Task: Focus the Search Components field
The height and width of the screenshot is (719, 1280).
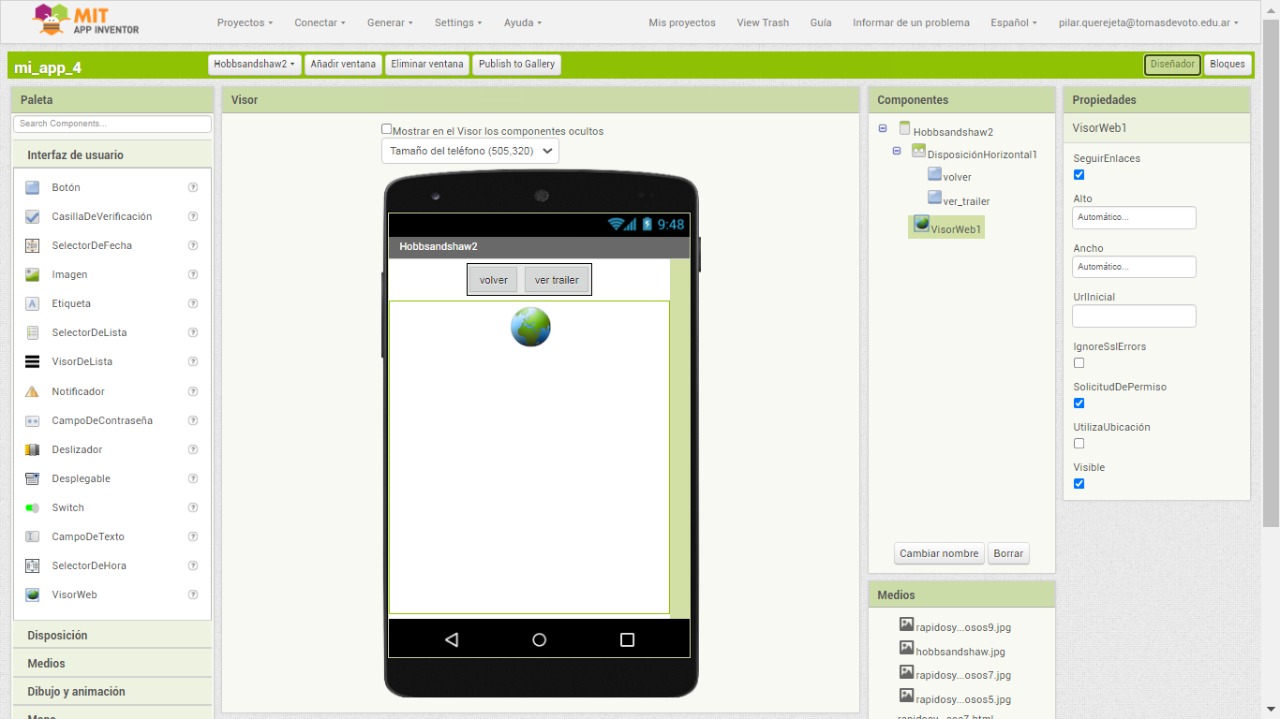Action: [113, 124]
